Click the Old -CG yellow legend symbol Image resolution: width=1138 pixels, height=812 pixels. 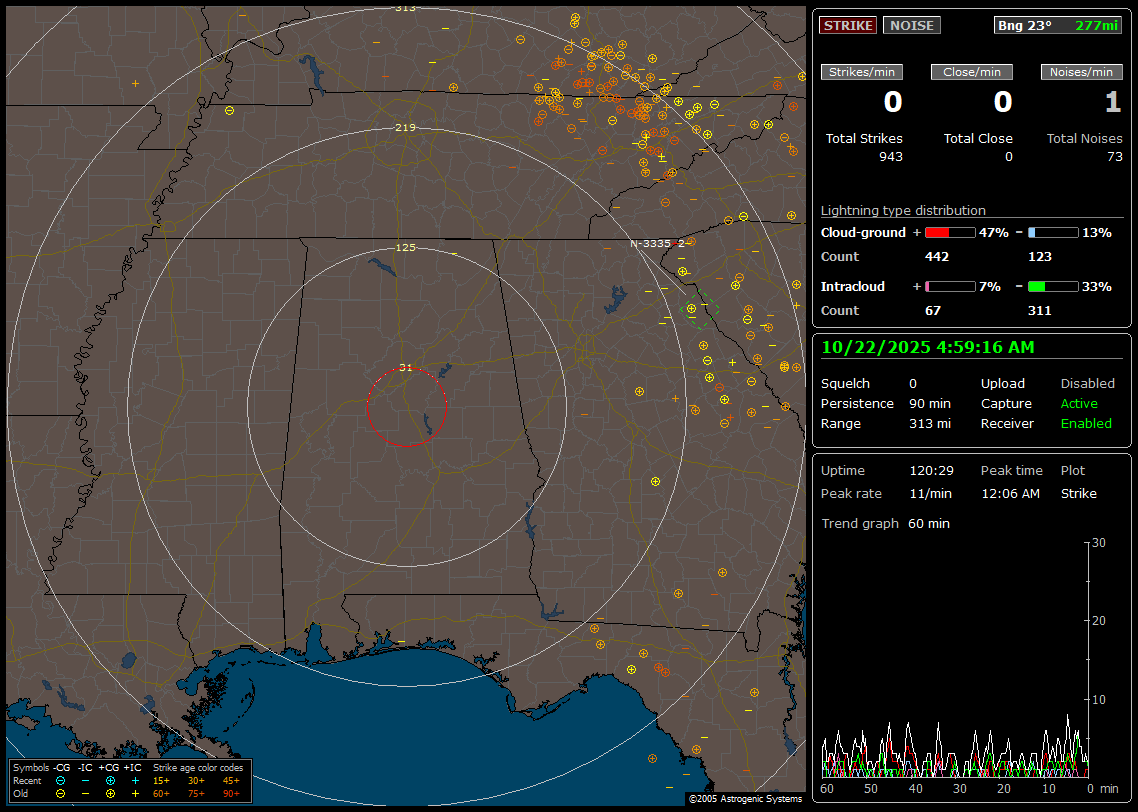61,793
